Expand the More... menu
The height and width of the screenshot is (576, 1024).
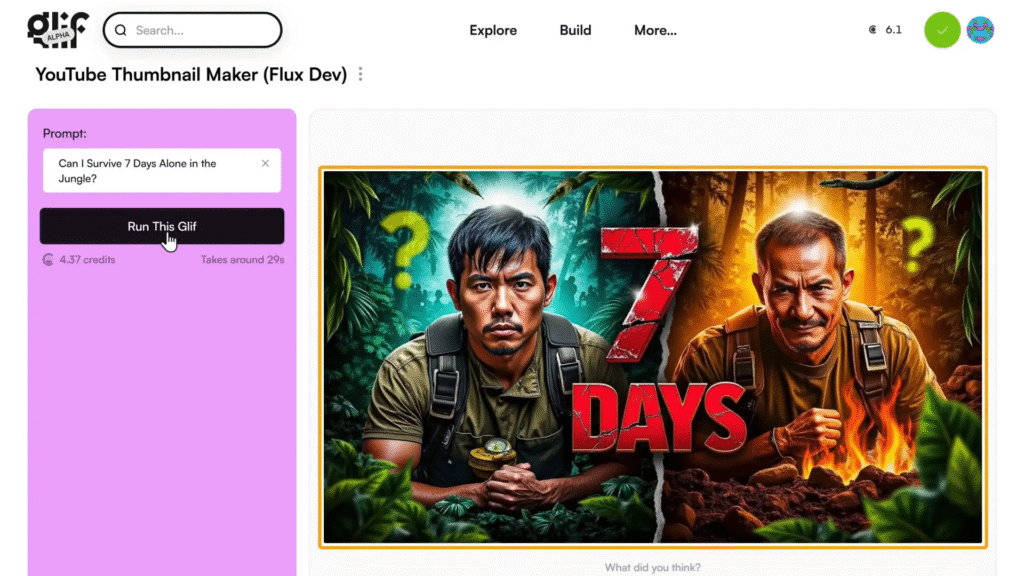[655, 30]
